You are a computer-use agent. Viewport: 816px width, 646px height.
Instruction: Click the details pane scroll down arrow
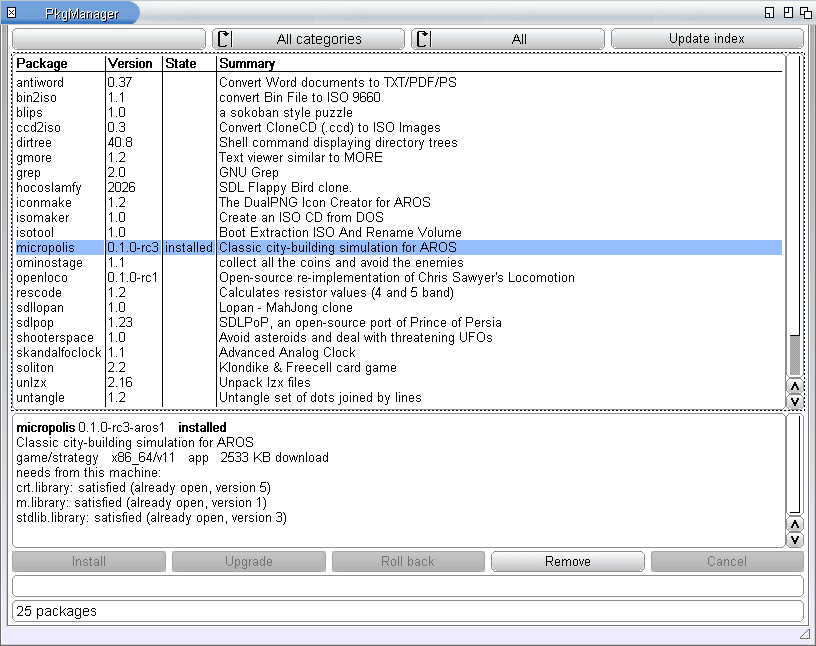(795, 539)
